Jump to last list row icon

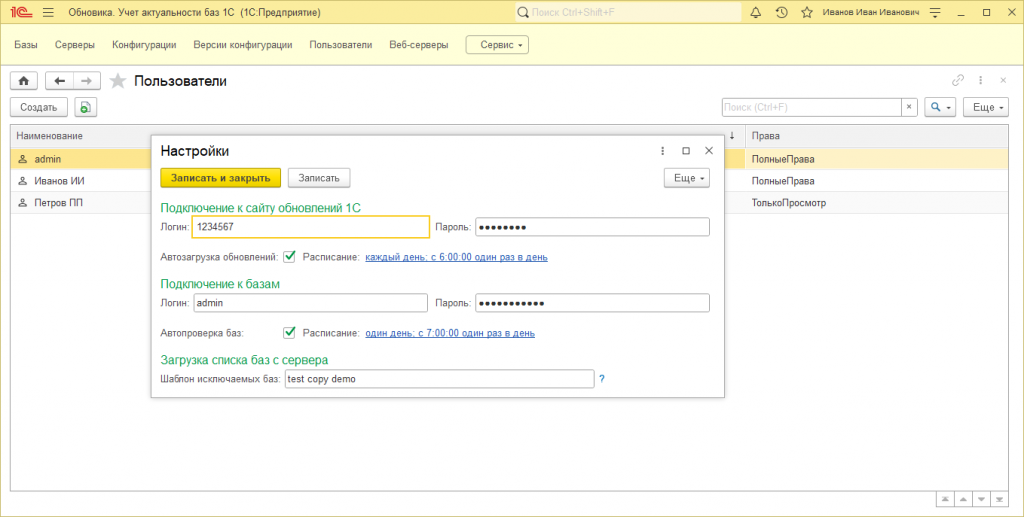pyautogui.click(x=999, y=499)
